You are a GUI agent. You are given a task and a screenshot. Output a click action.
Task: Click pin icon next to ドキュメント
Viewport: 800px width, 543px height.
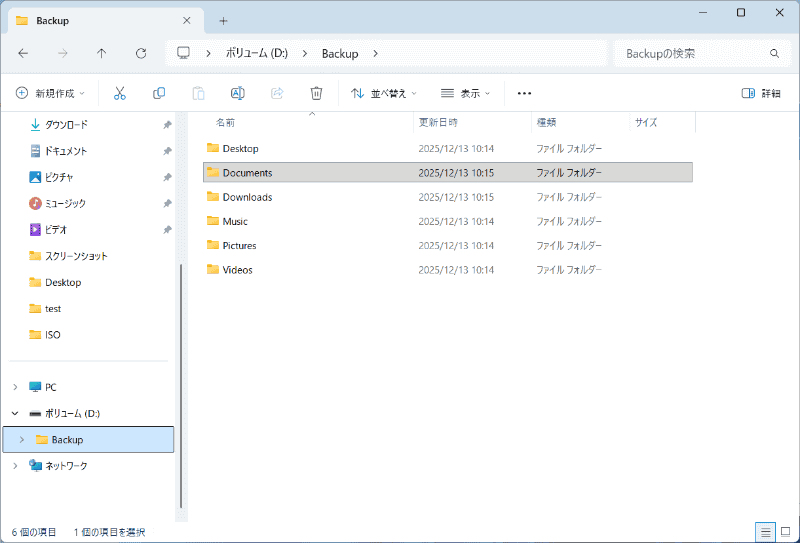pyautogui.click(x=167, y=151)
